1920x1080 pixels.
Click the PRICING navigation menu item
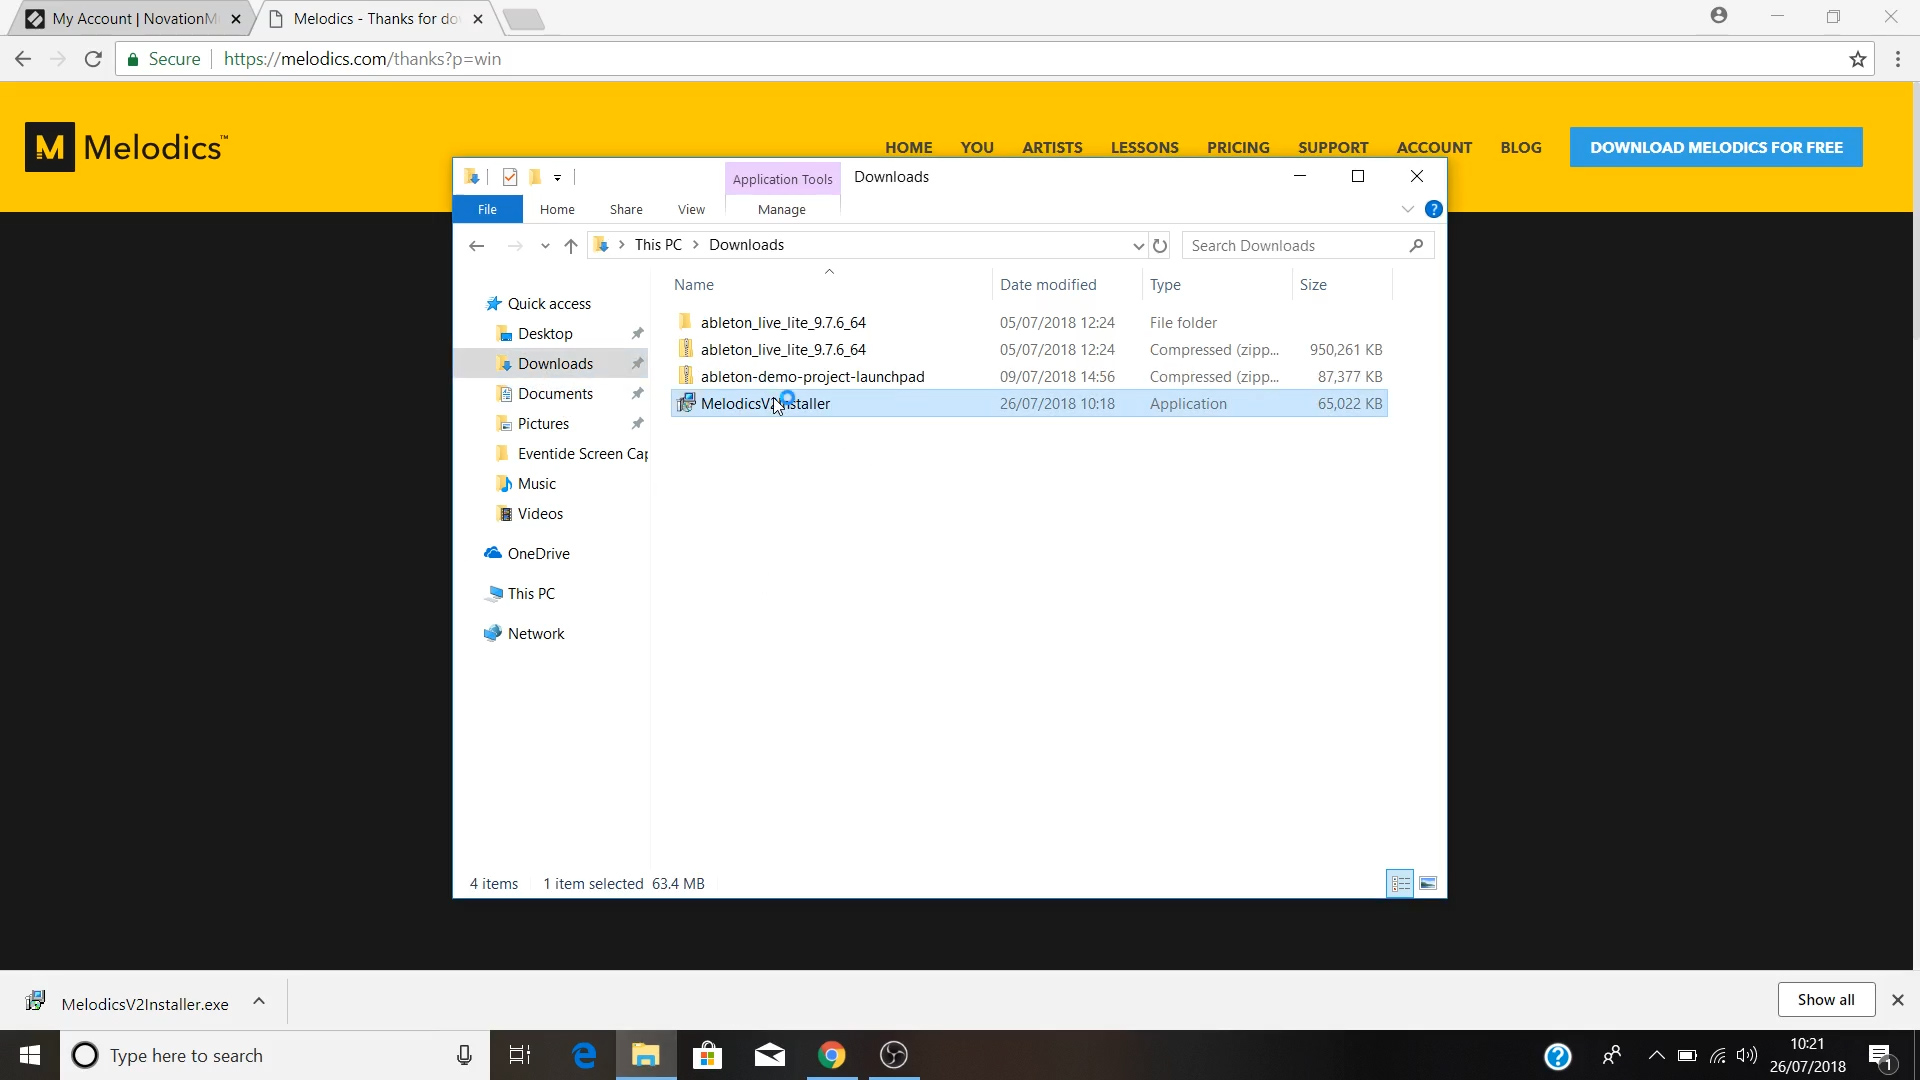1237,146
